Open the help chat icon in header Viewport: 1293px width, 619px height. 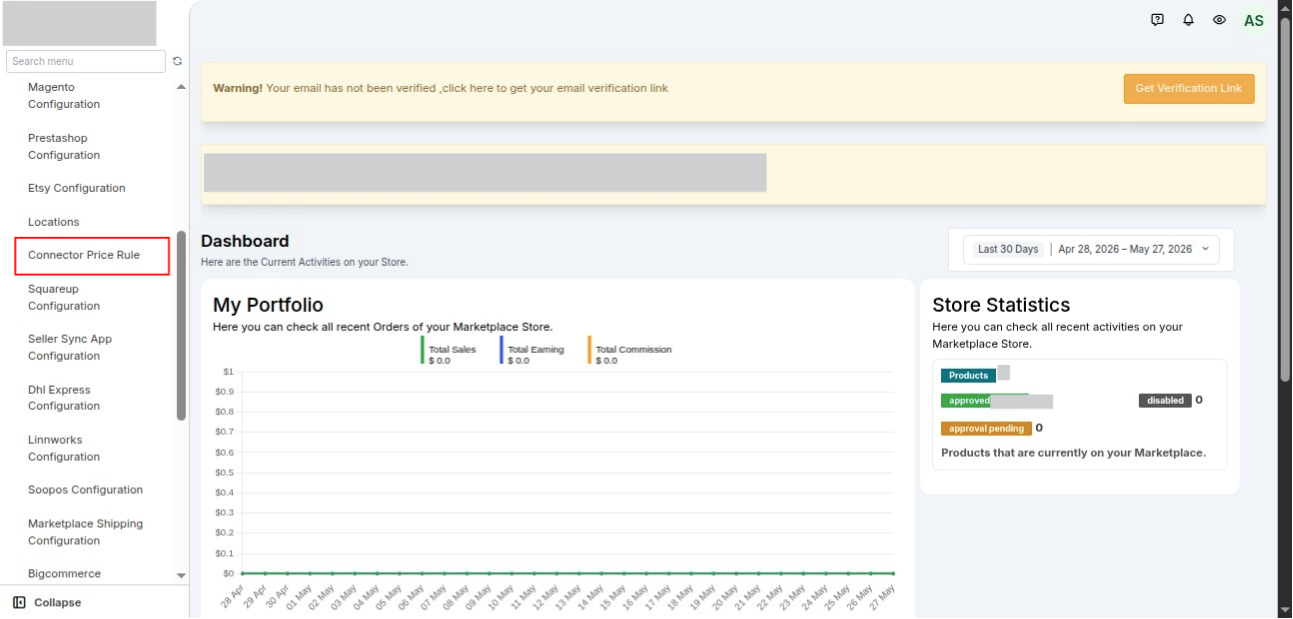pos(1157,20)
